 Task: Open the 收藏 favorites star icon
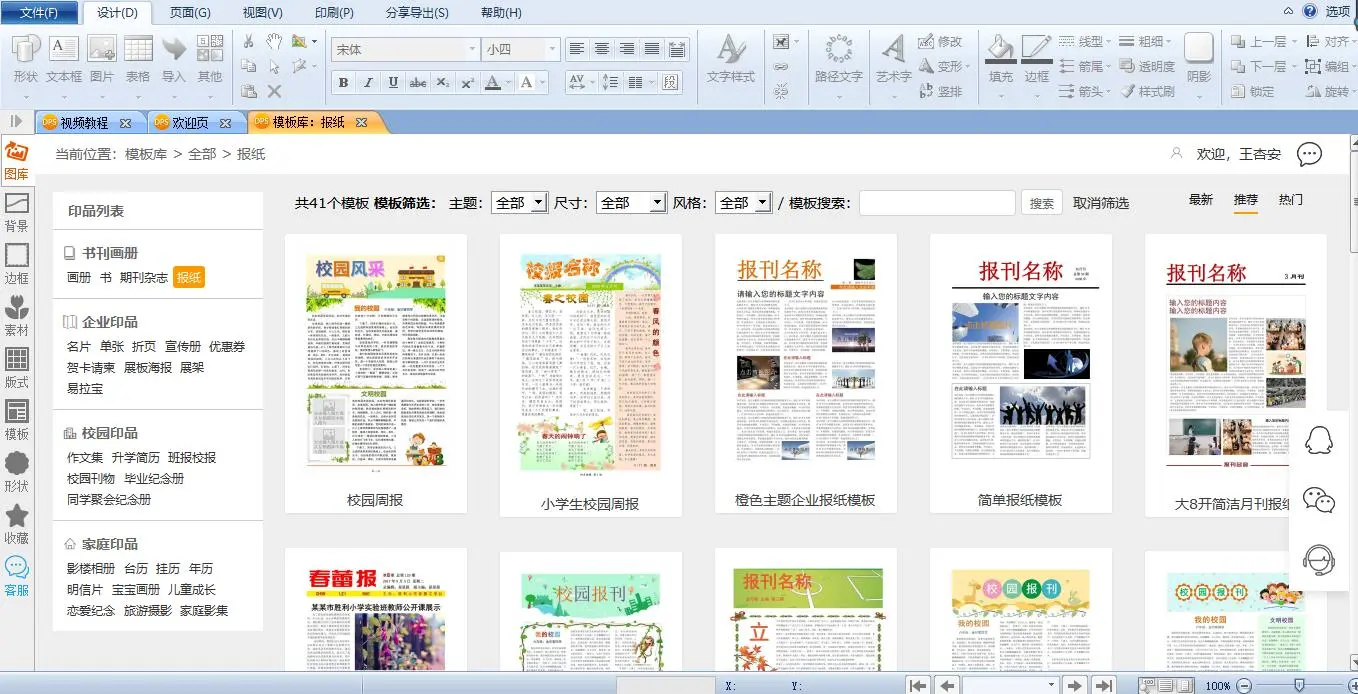16,523
